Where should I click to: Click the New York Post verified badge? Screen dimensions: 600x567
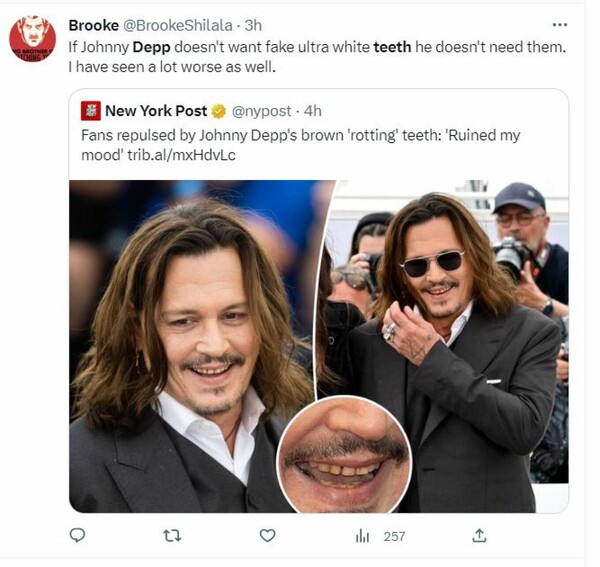point(219,111)
